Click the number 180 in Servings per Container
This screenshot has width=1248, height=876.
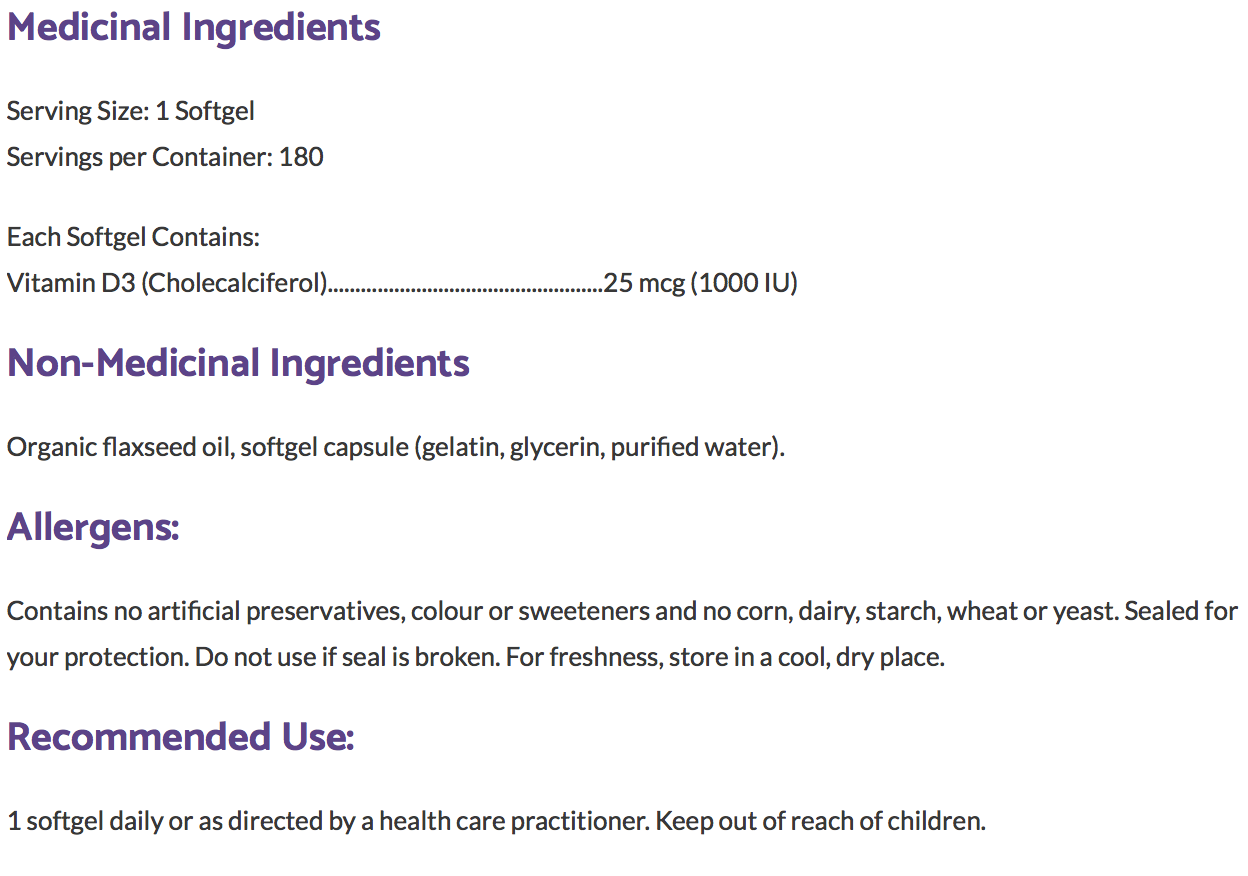coord(301,157)
